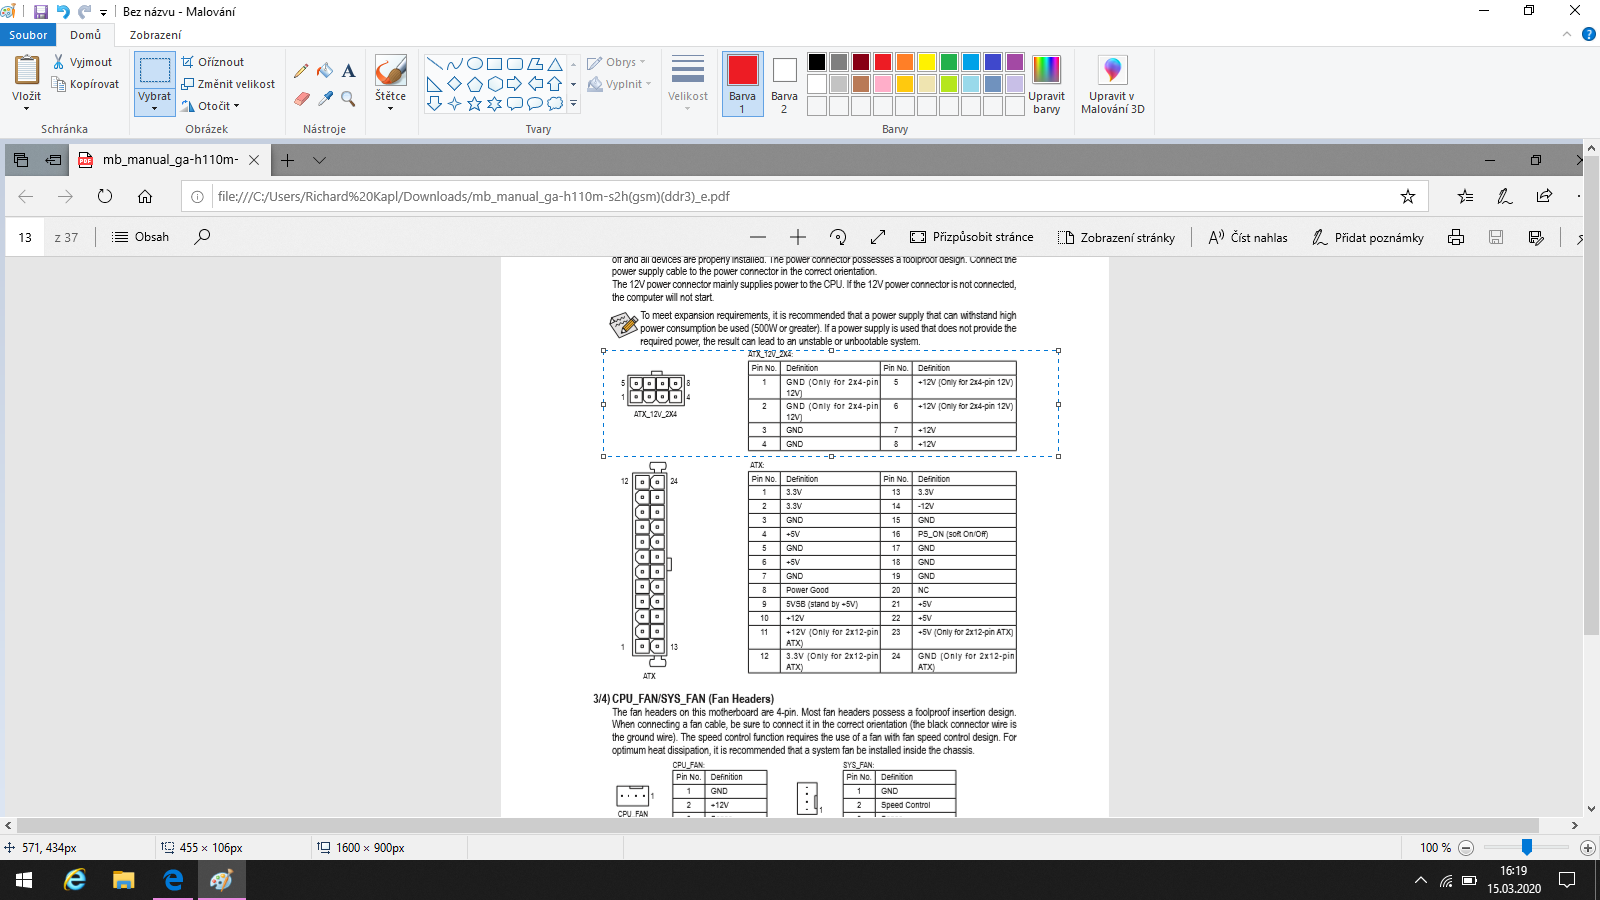
Task: Choose the Text tool
Action: click(348, 71)
